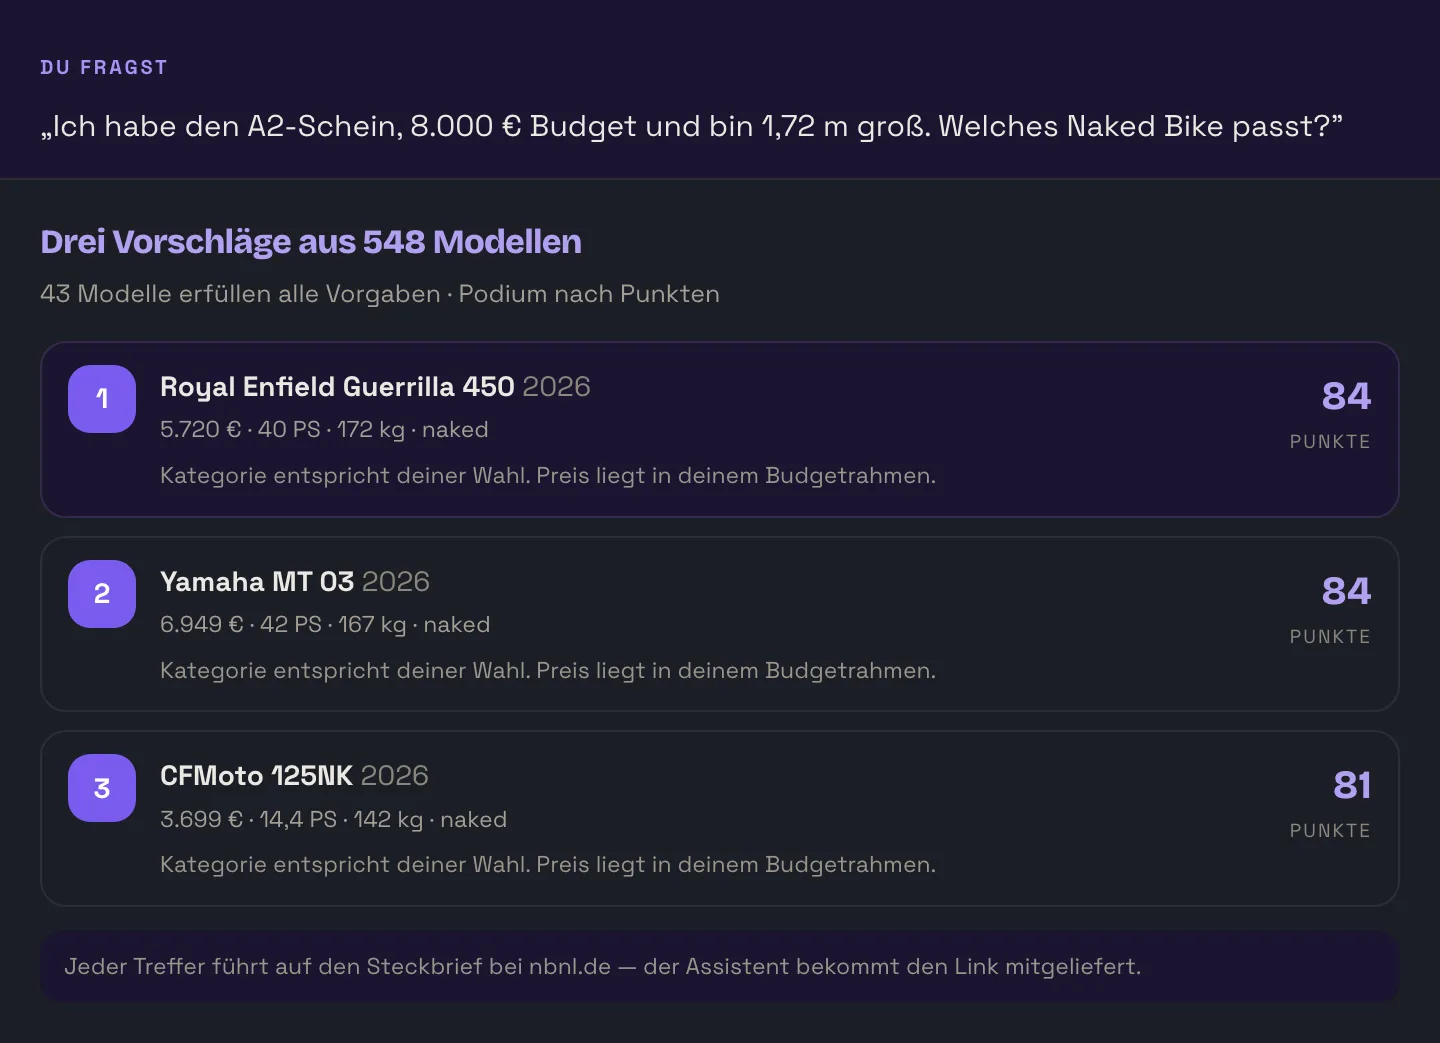Viewport: 1440px width, 1043px height.
Task: Click the purple rank 1 badge
Action: point(102,399)
